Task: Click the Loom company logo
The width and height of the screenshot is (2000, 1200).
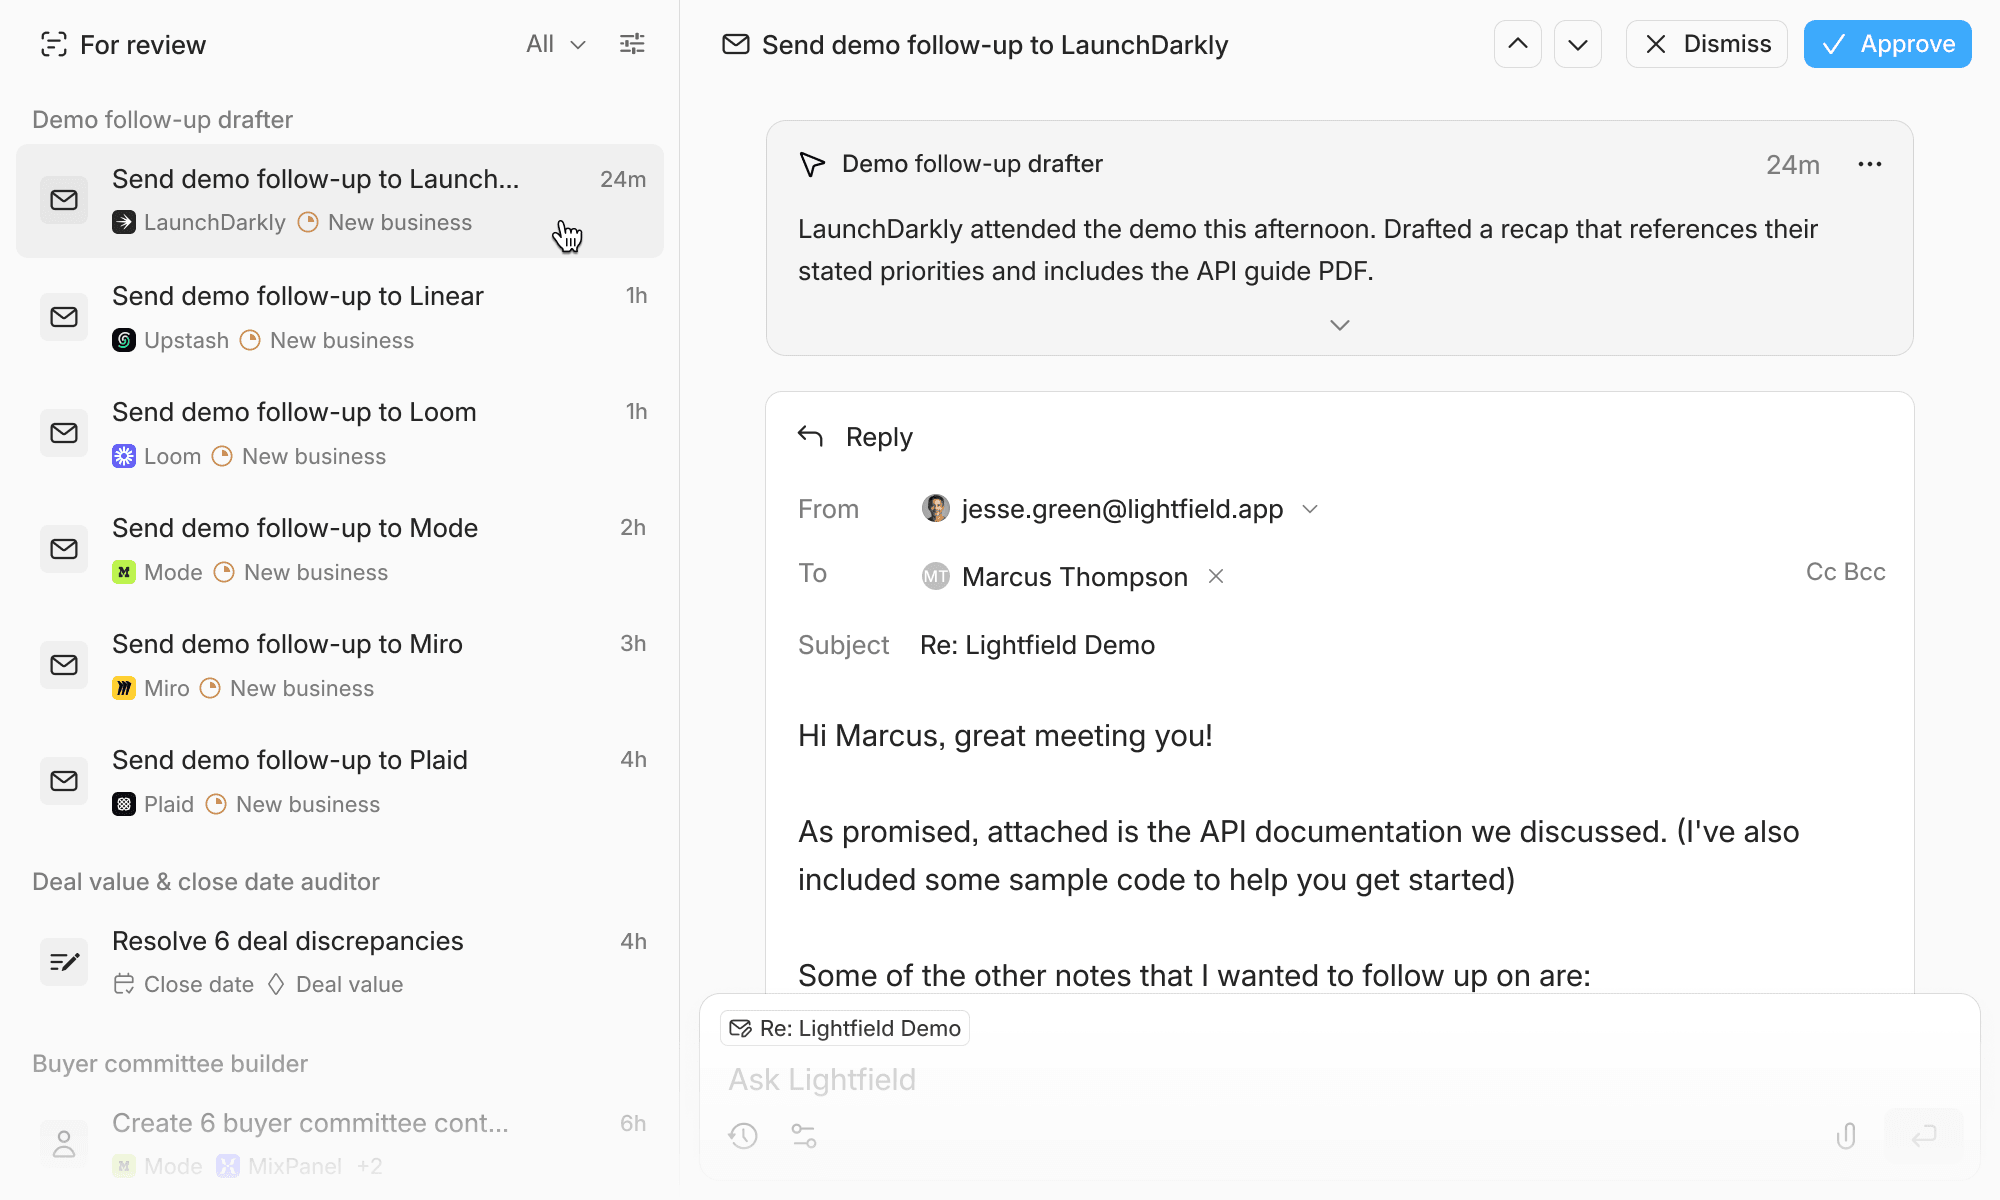Action: 124,456
